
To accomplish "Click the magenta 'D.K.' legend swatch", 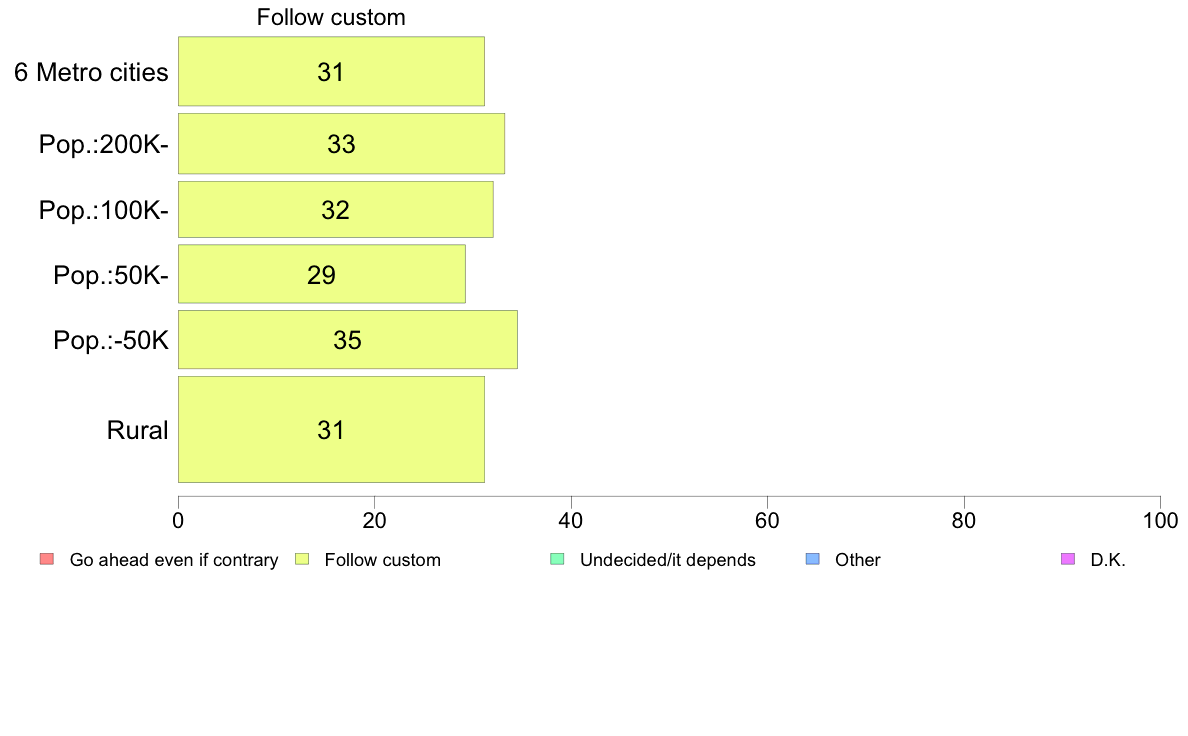I will (1068, 559).
